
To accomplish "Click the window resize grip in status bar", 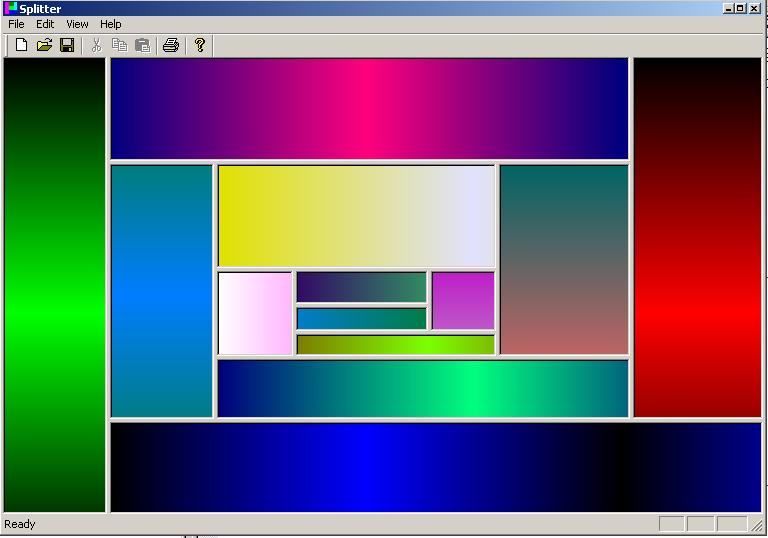I will tap(757, 524).
